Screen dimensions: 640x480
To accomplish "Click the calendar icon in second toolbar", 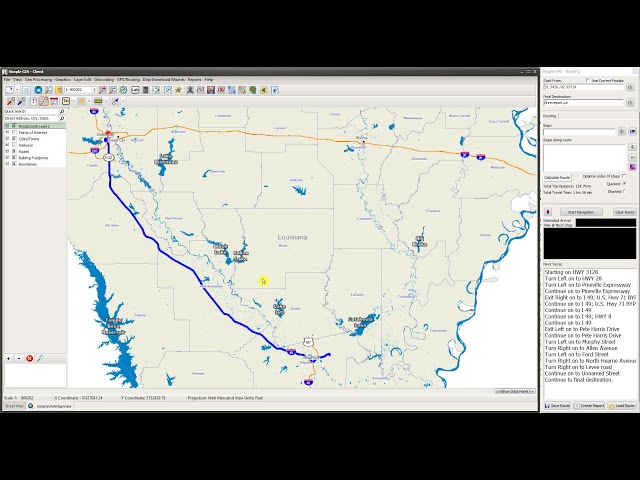I will point(54,101).
